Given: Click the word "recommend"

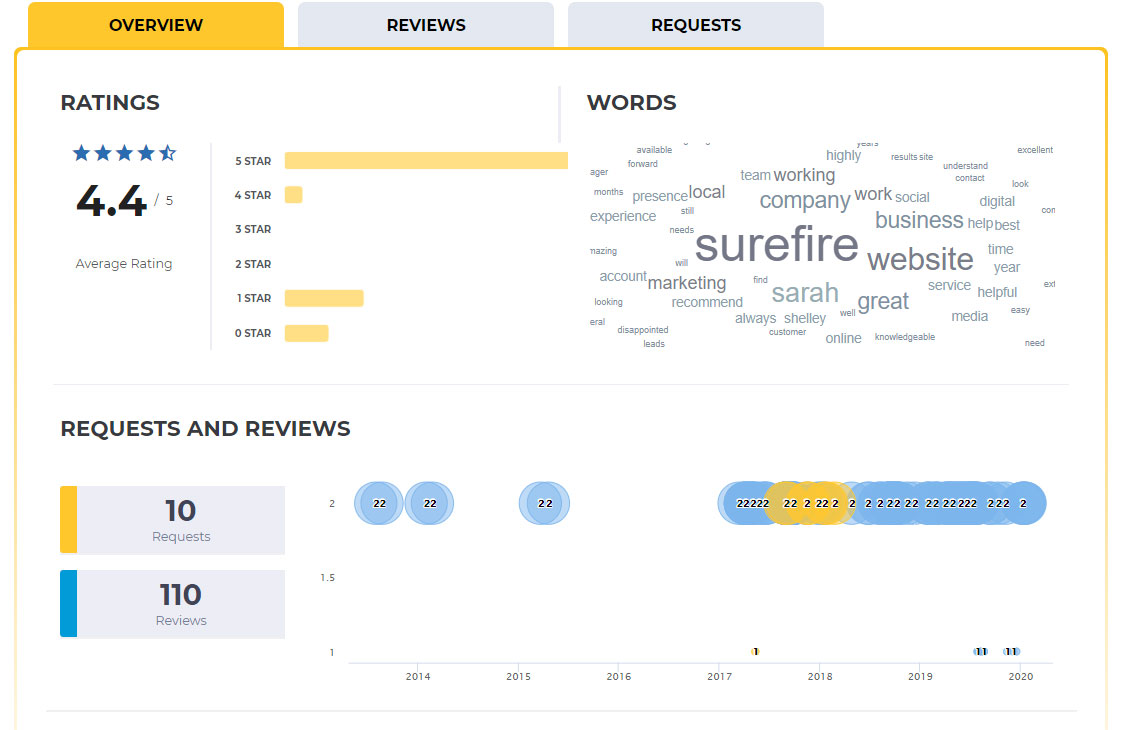Looking at the screenshot, I should (x=707, y=301).
